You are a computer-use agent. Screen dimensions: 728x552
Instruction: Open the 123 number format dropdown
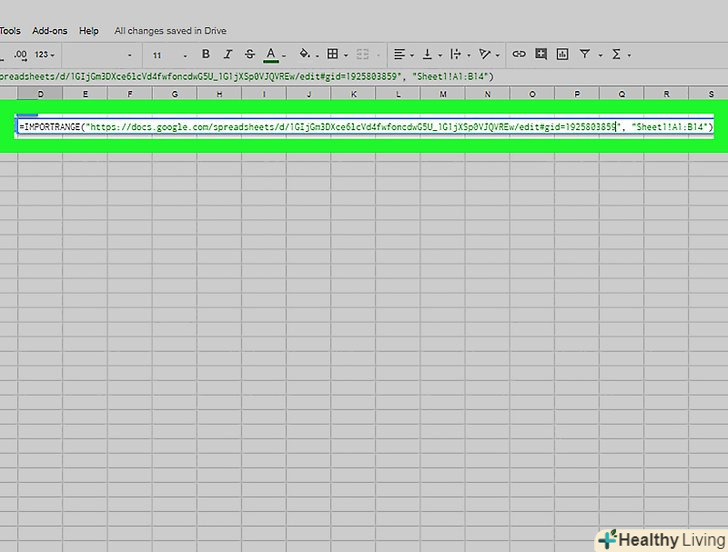(x=45, y=54)
